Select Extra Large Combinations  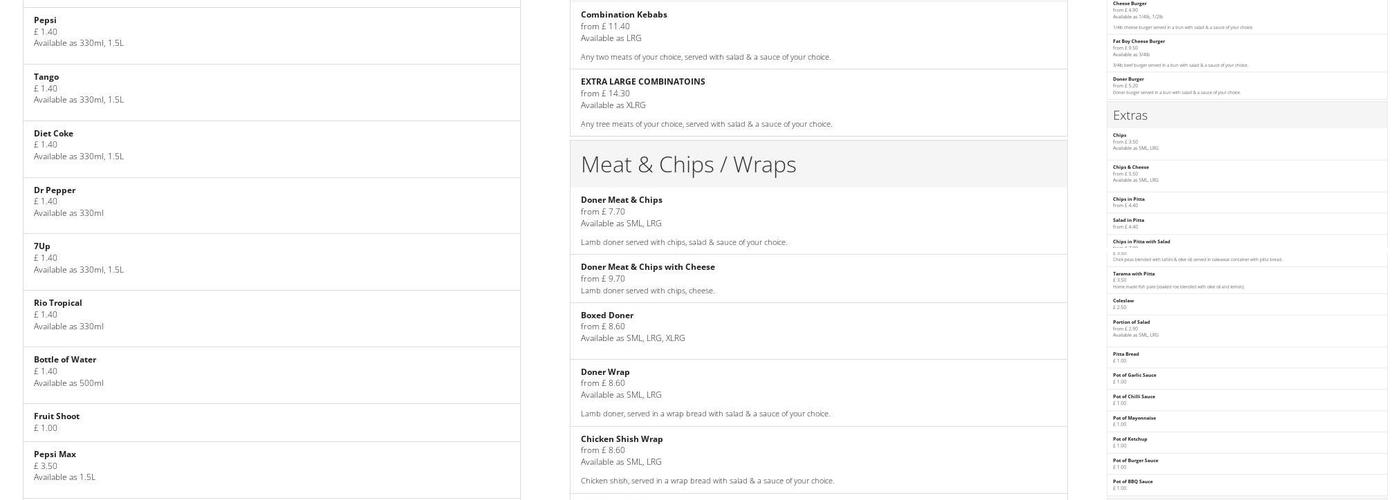pos(642,82)
